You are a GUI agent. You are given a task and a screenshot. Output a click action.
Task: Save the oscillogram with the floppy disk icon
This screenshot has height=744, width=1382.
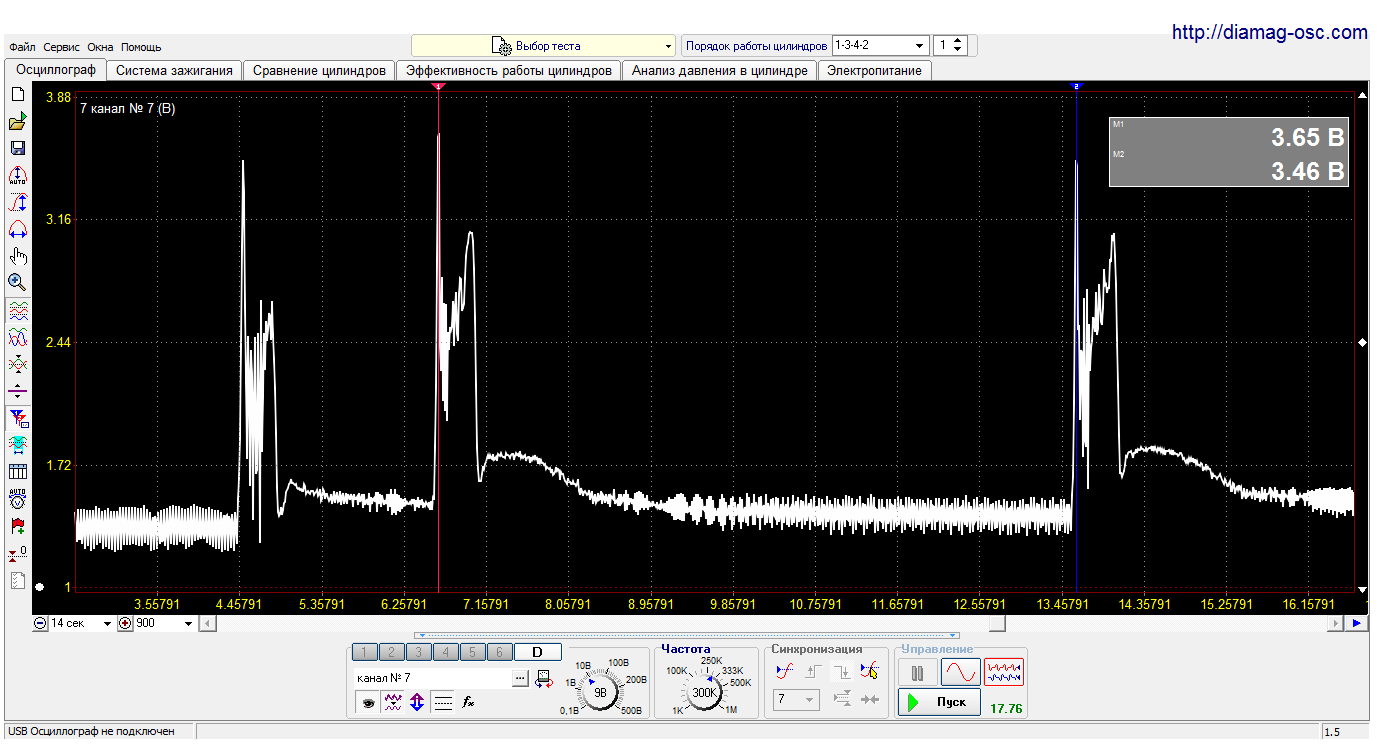coord(17,148)
